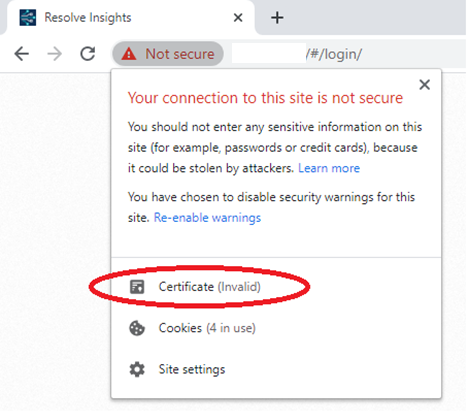Click the cookie icon
This screenshot has width=468, height=414.
(x=137, y=328)
